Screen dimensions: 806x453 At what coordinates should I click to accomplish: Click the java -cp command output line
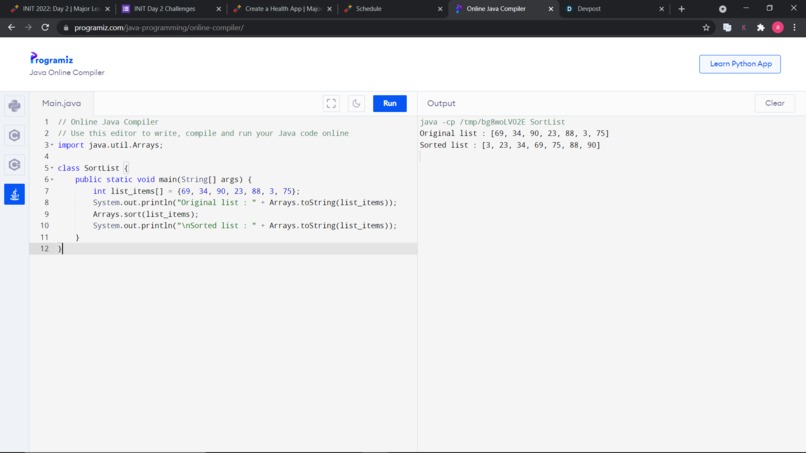(x=492, y=122)
